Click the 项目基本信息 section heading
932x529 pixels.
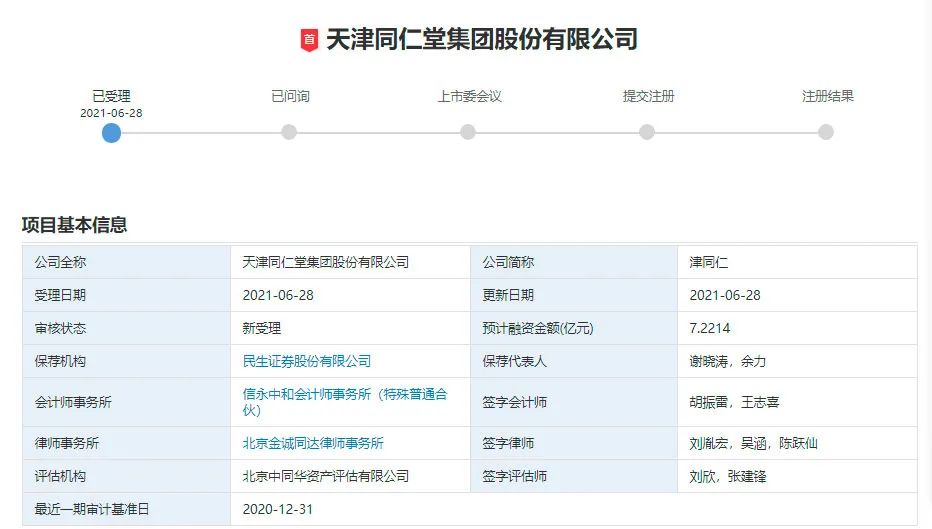74,225
